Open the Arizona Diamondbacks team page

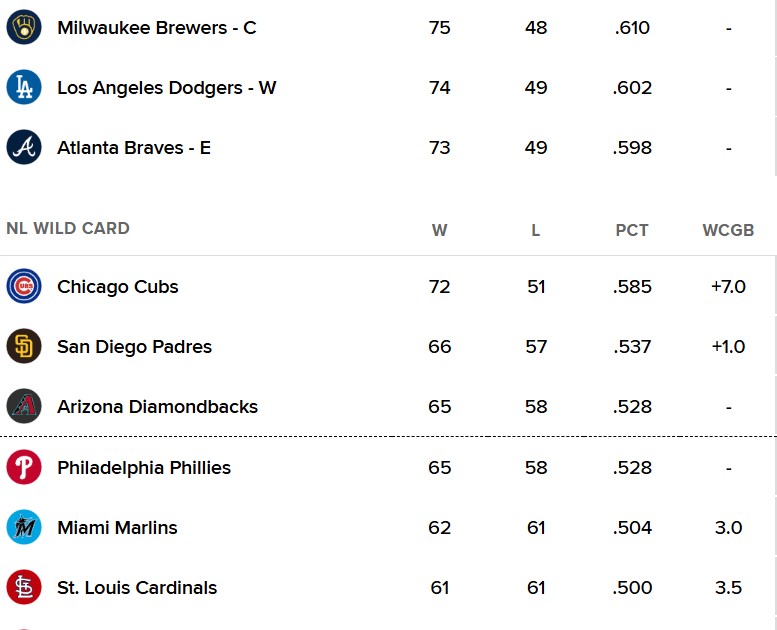[158, 406]
